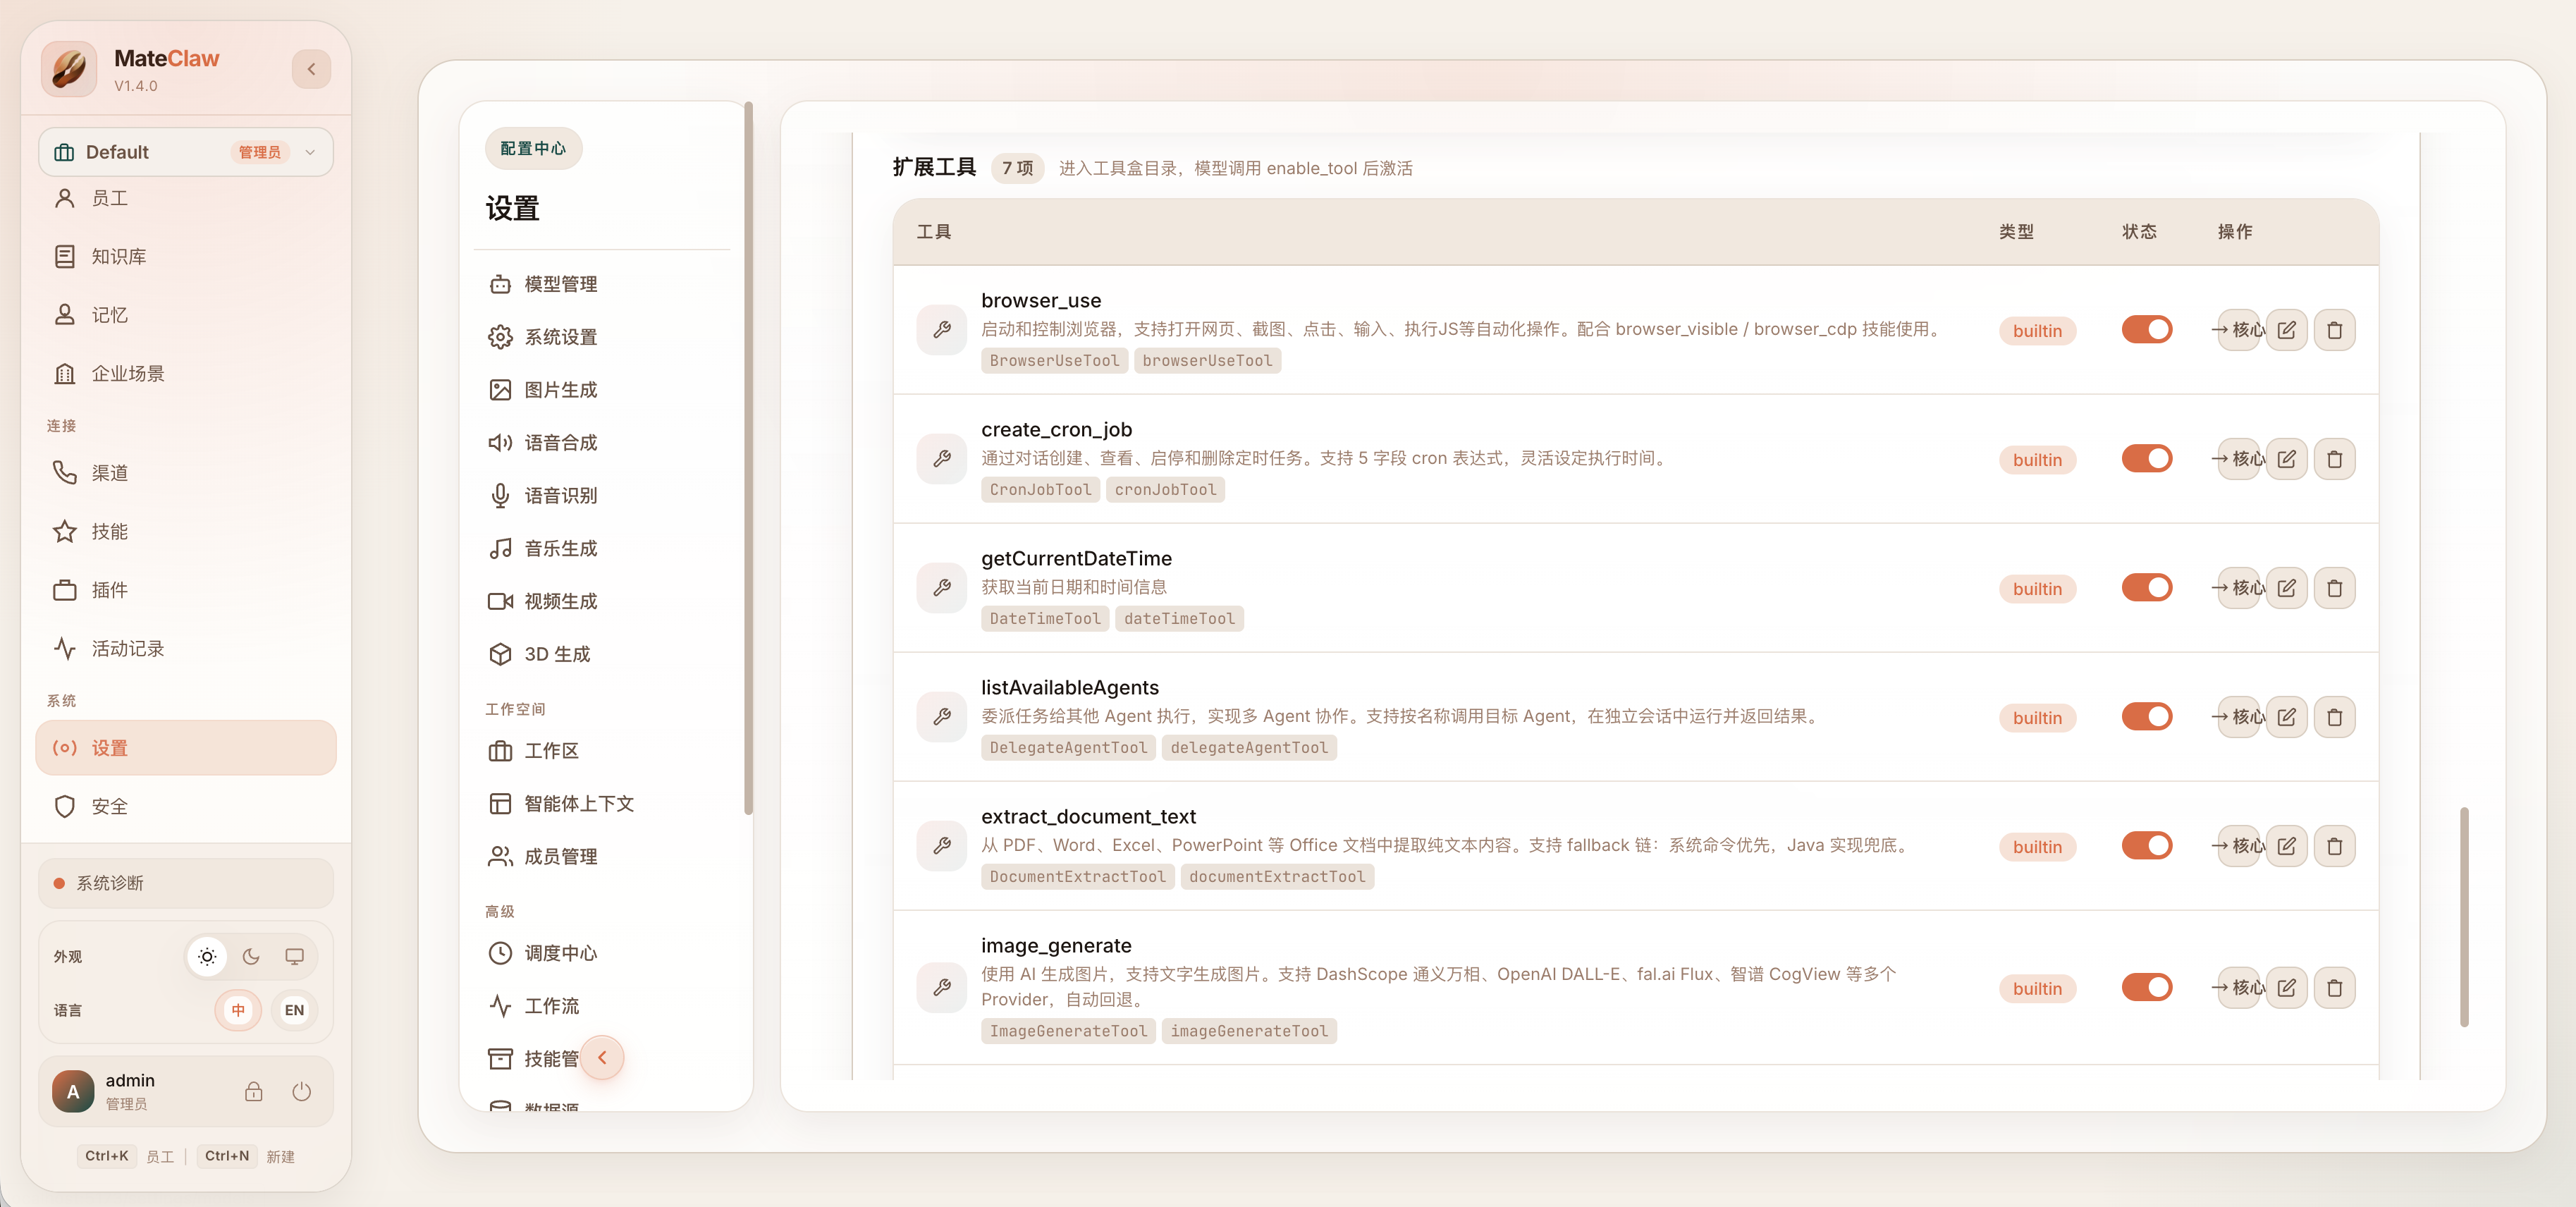Edit the create_cron_job tool
2576x1207 pixels.
pos(2286,459)
